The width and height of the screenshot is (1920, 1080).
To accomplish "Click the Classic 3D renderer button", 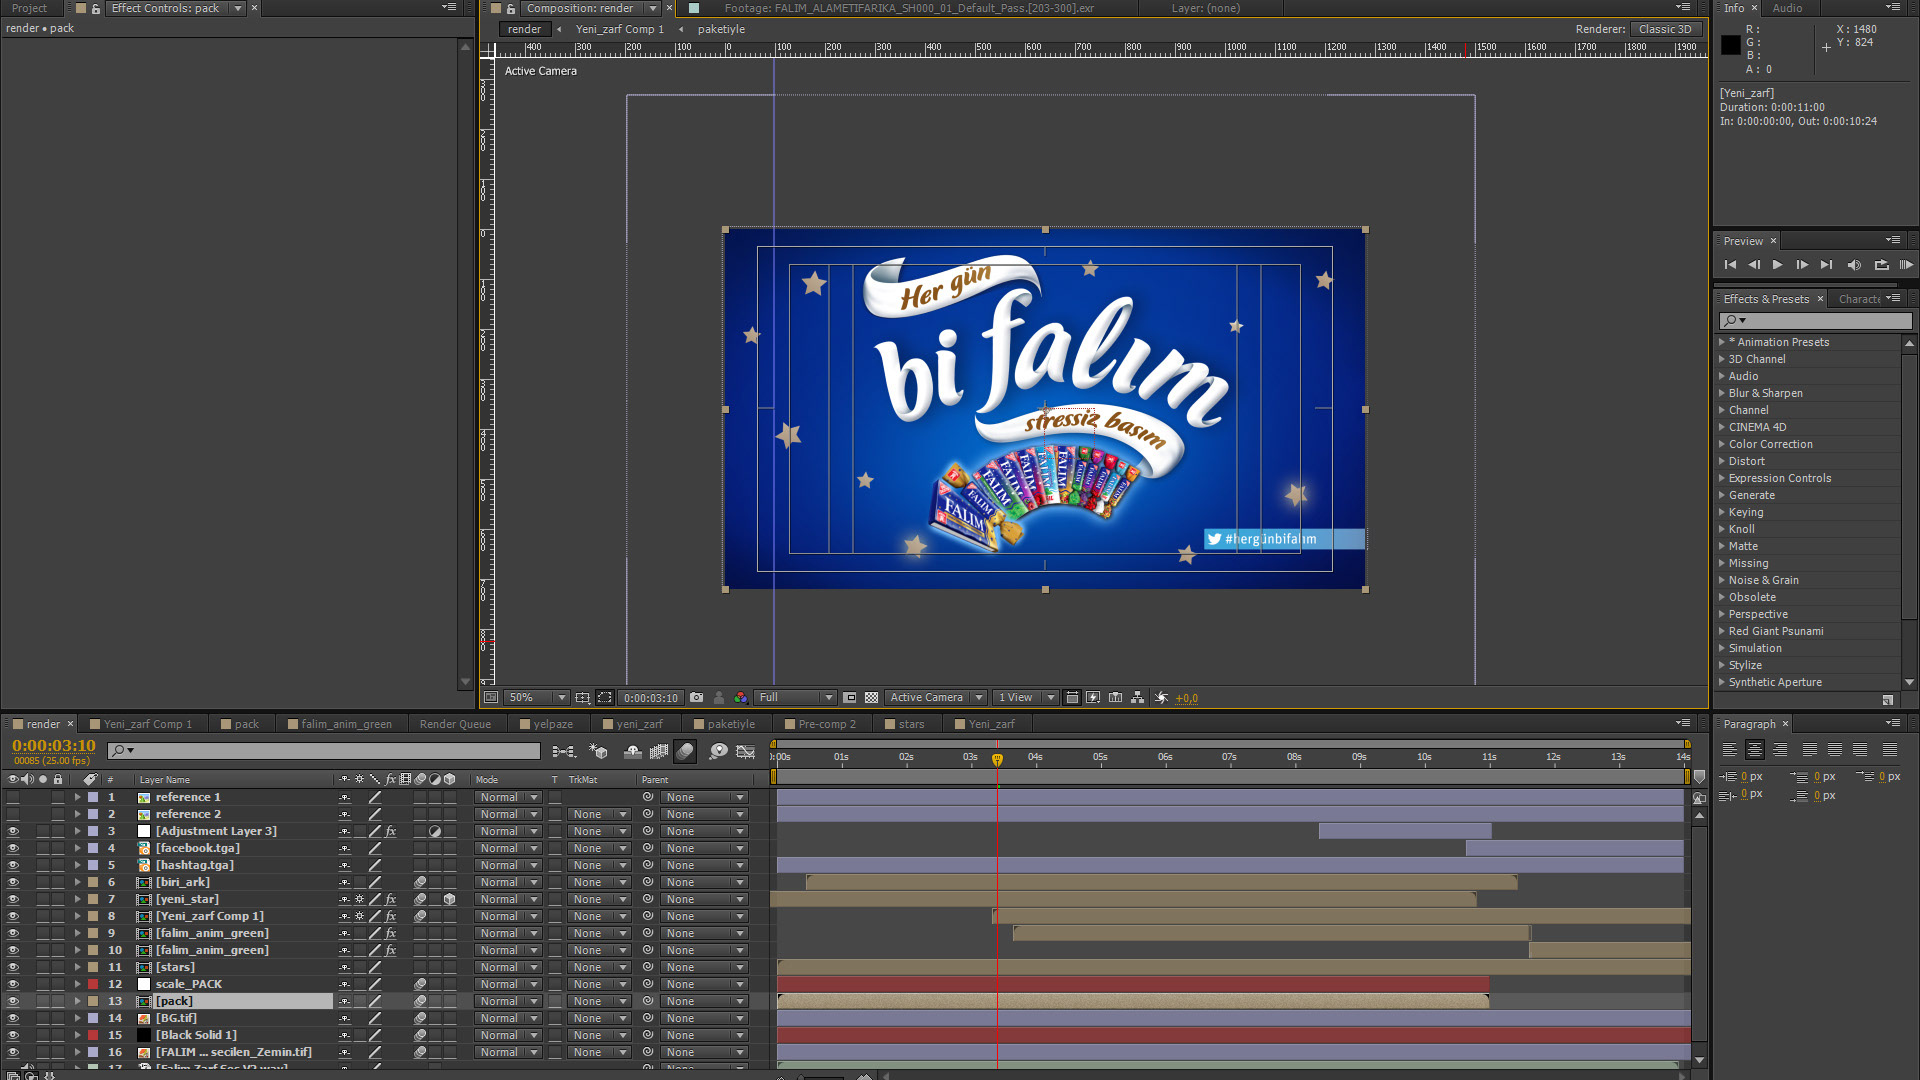I will point(1665,29).
